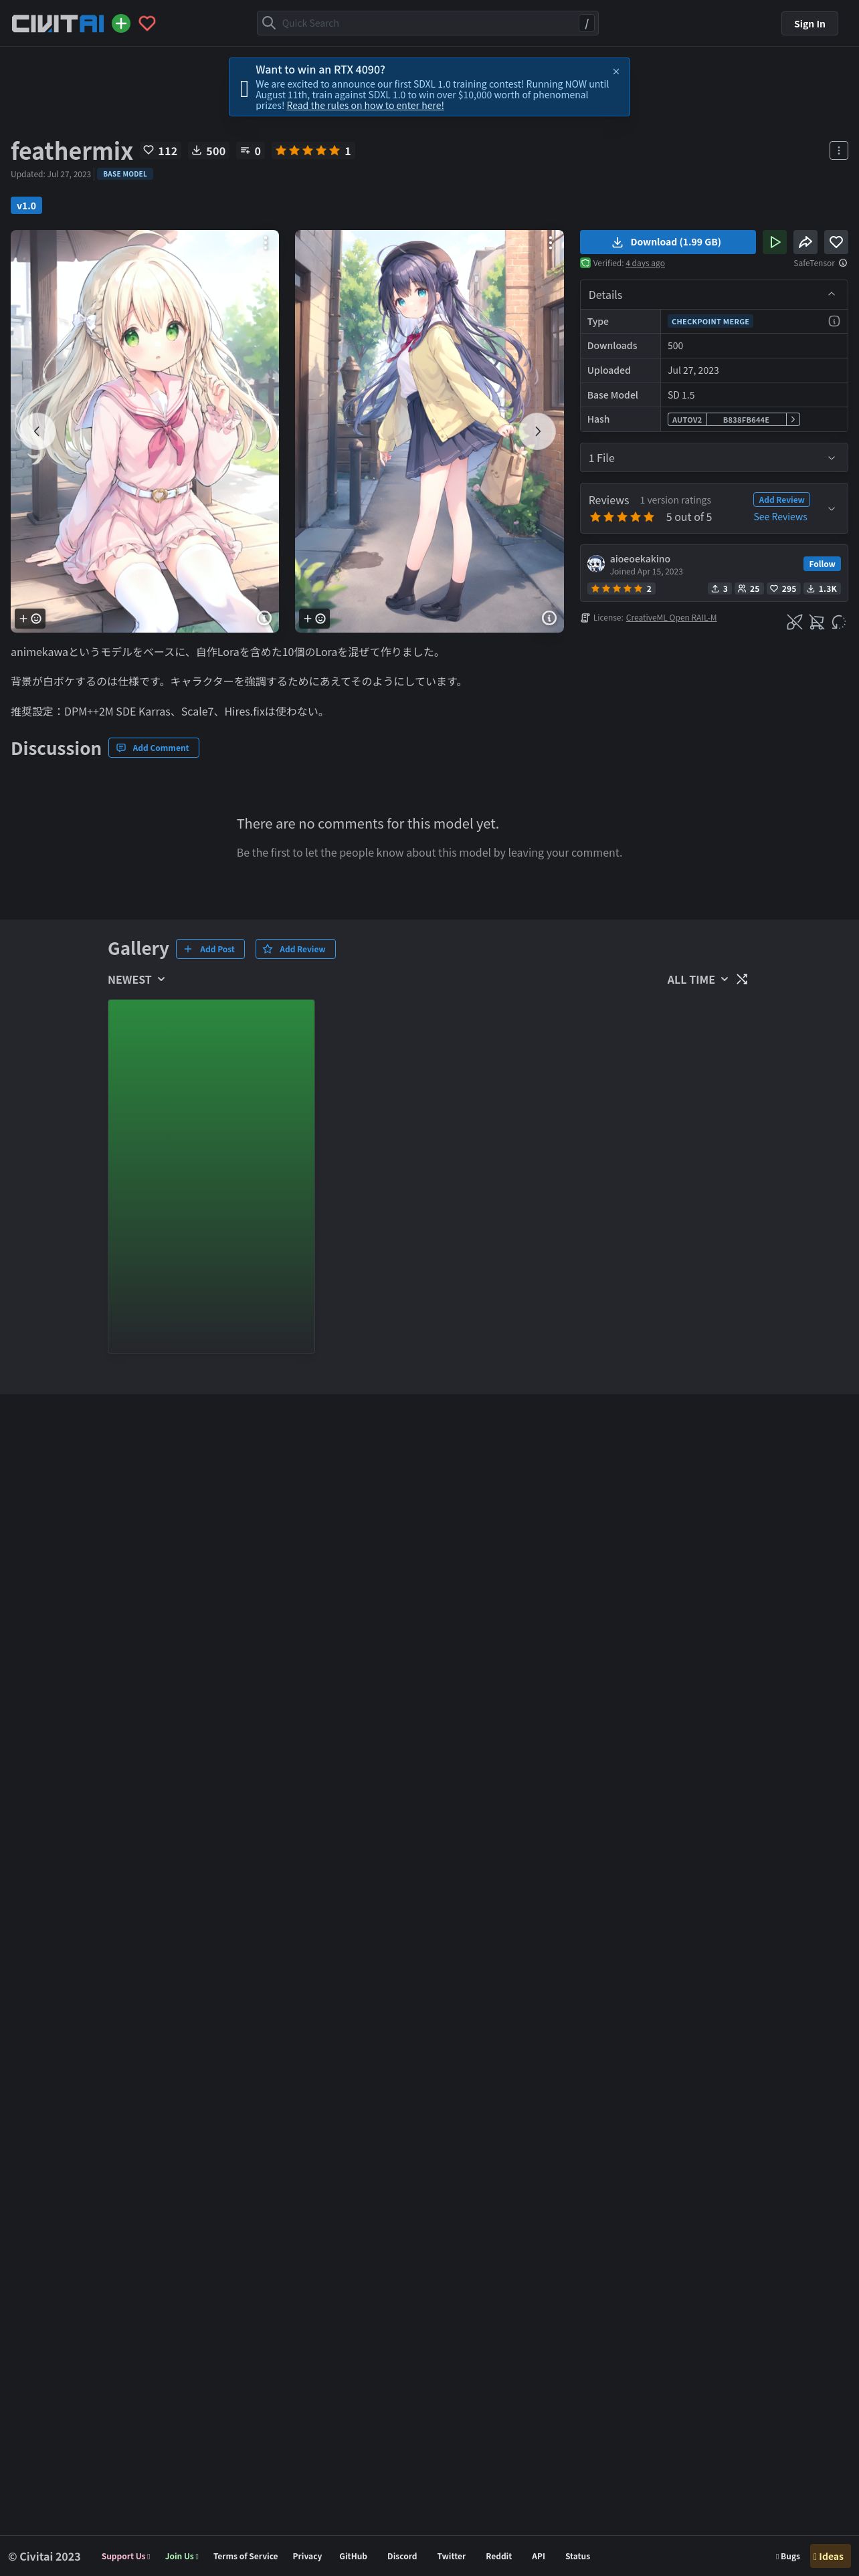Toggle the 112 likes heart counter
The image size is (859, 2576).
pos(160,151)
